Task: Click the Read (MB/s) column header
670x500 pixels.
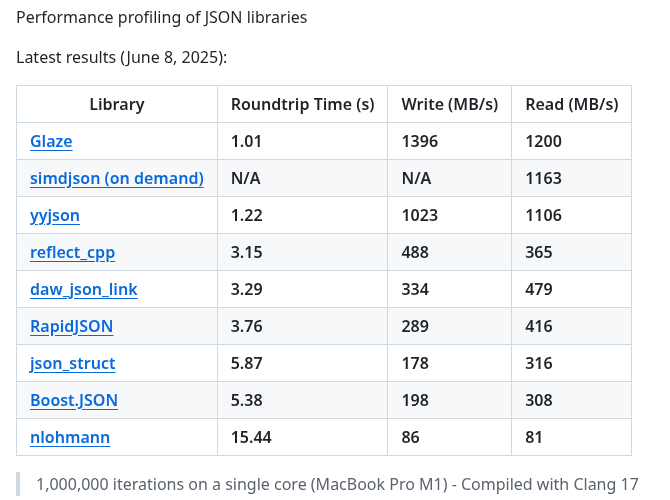Action: (x=571, y=104)
